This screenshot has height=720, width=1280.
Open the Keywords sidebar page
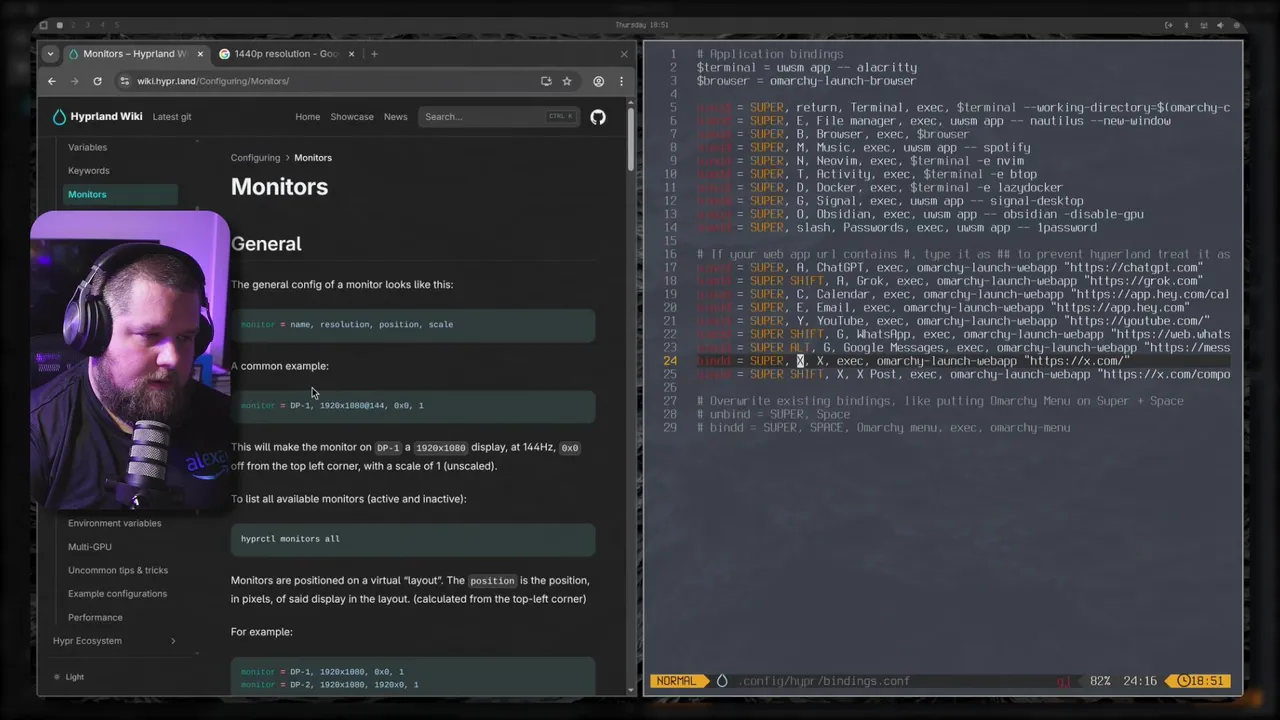pyautogui.click(x=89, y=171)
